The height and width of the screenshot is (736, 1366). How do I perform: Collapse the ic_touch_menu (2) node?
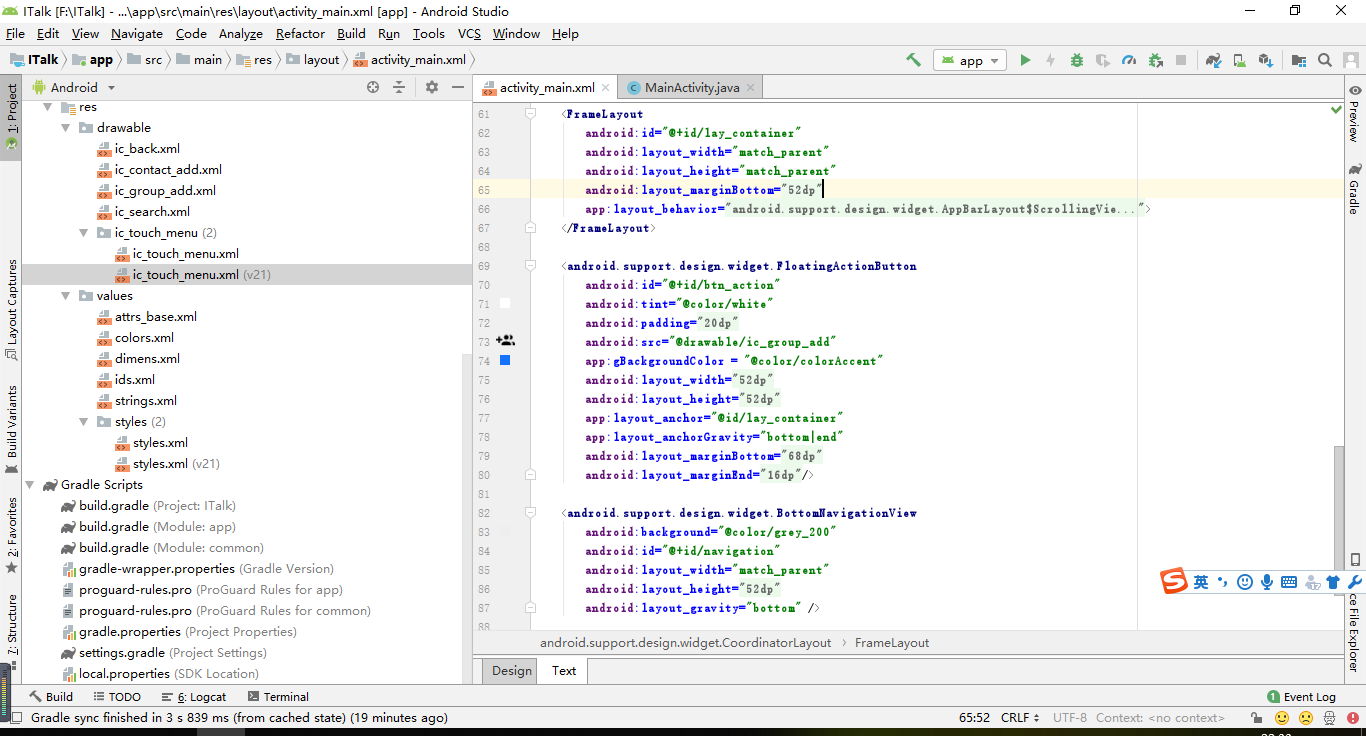84,233
